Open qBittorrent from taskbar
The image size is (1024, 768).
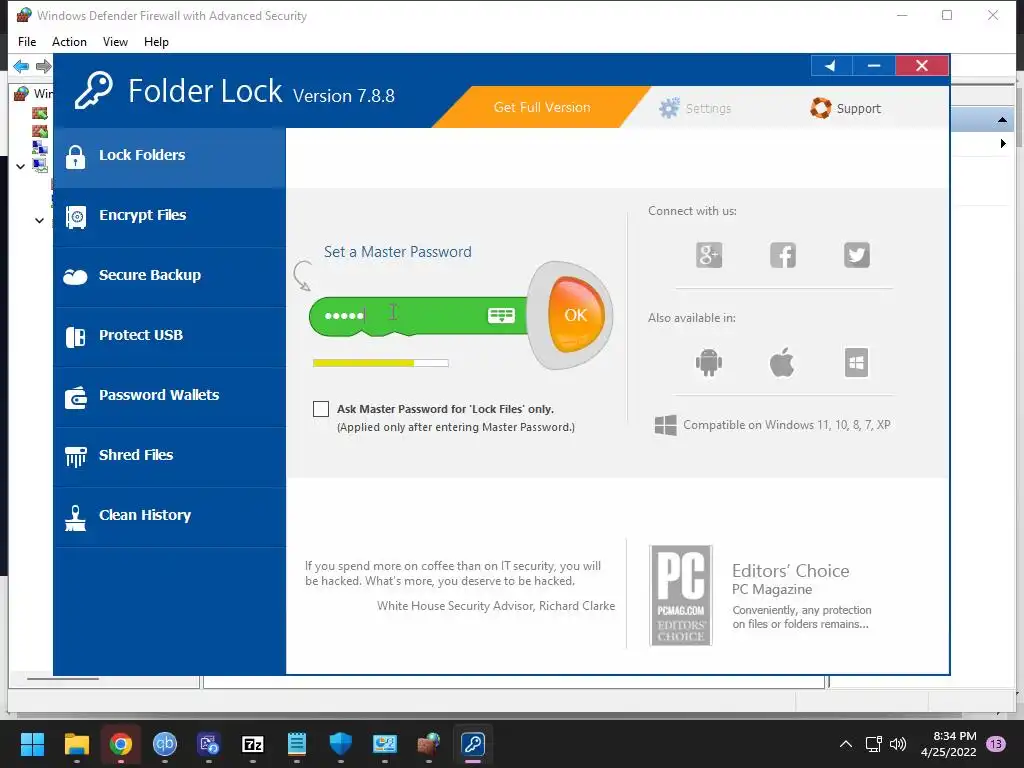165,744
